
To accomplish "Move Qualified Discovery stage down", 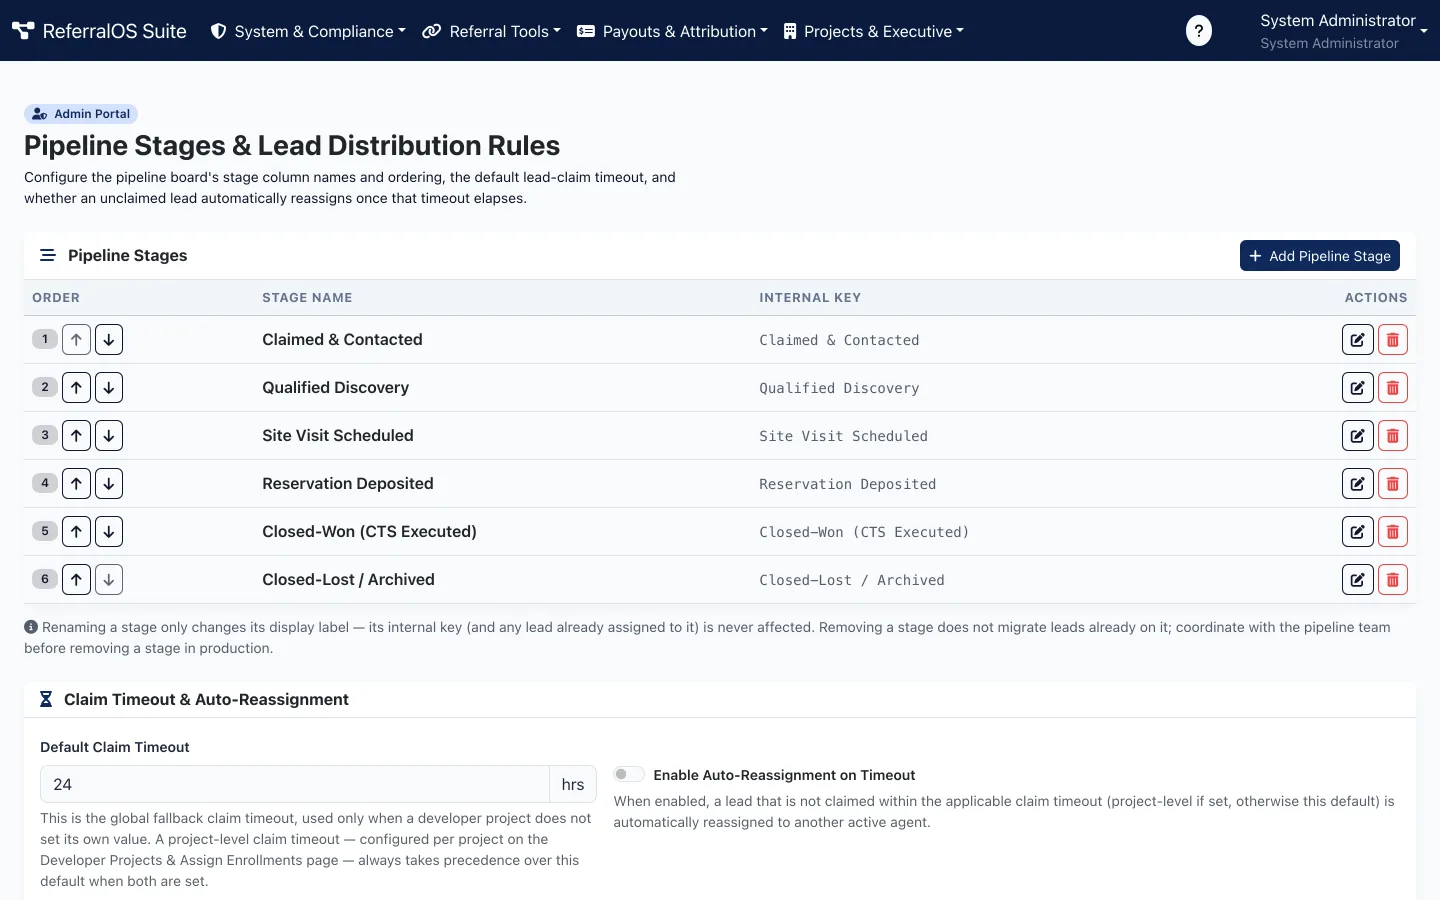I will click(x=109, y=387).
